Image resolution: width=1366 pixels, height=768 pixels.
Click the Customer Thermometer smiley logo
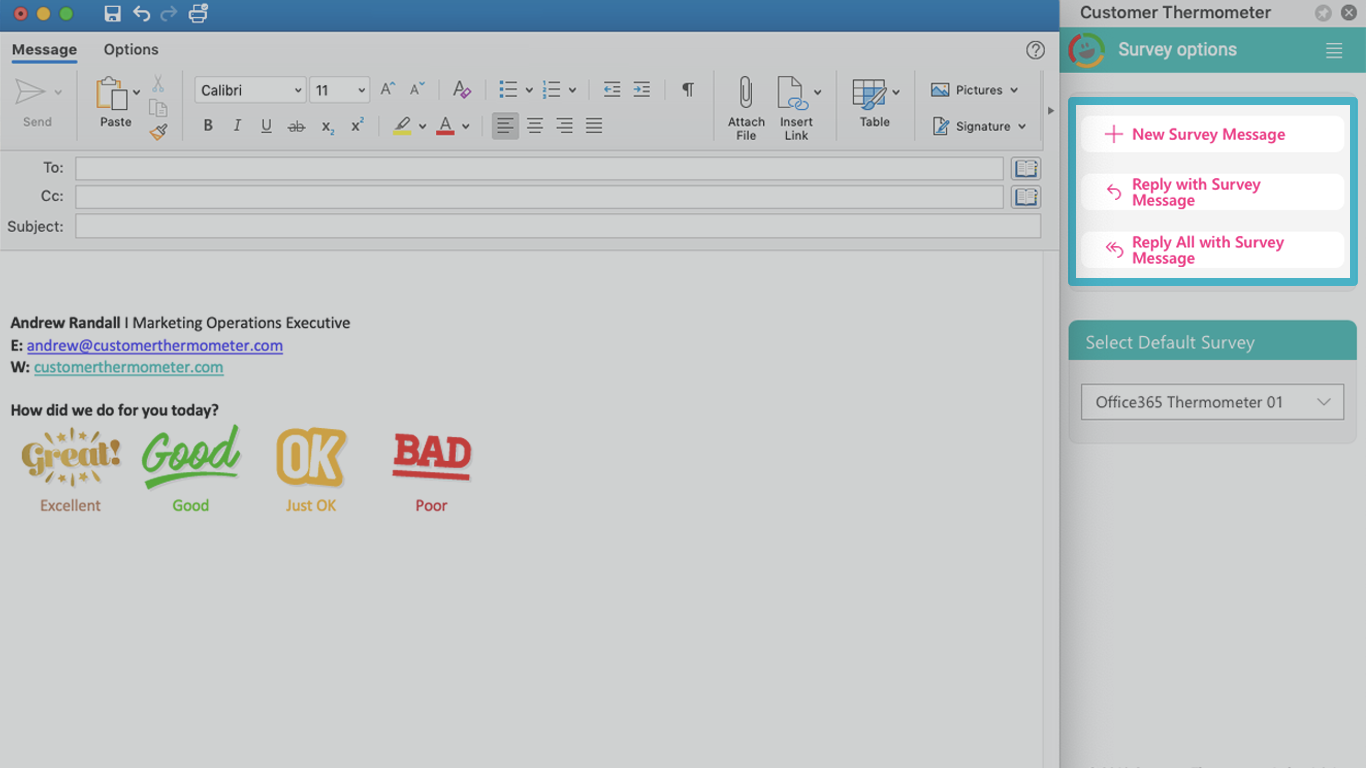coord(1087,50)
